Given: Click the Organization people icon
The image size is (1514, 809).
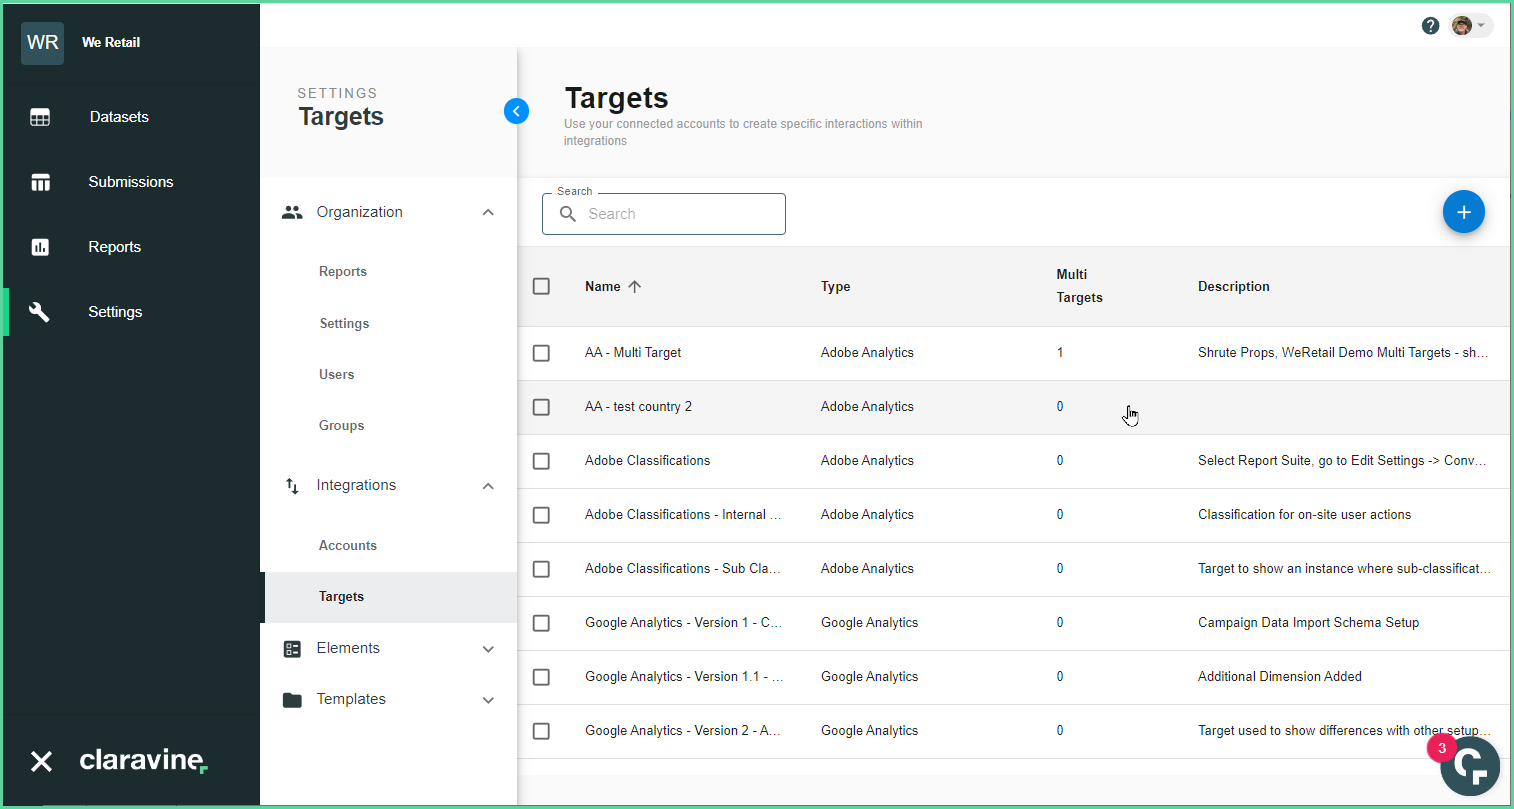Looking at the screenshot, I should click(292, 212).
